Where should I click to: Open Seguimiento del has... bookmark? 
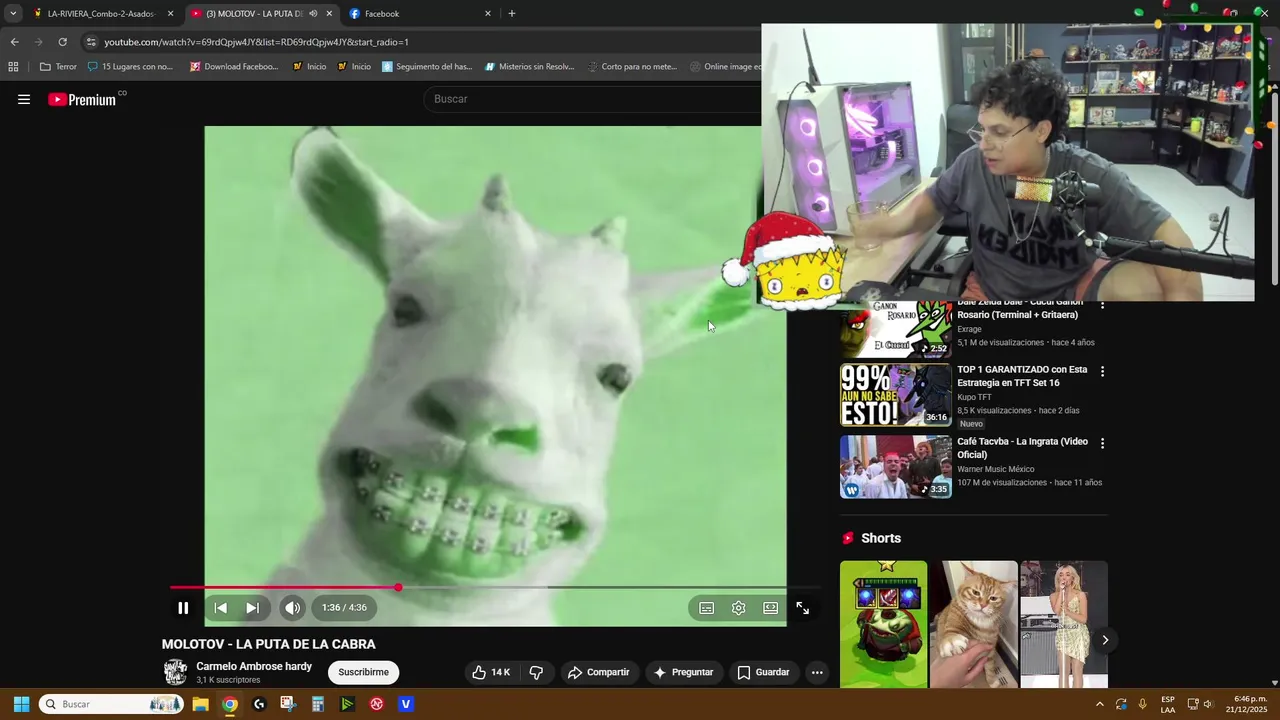(x=427, y=67)
